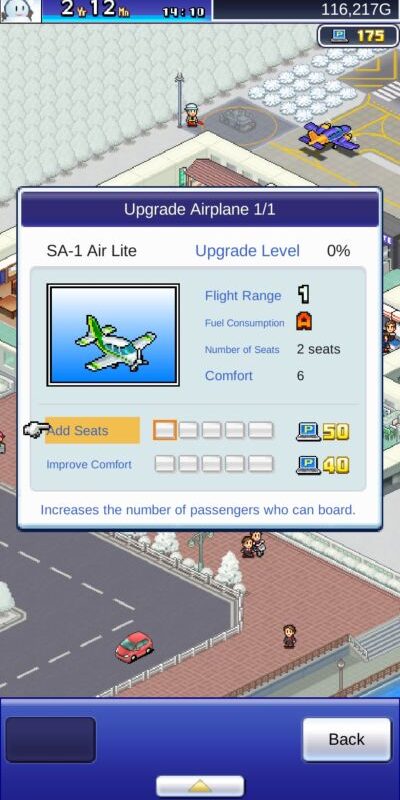400x800 pixels.
Task: Select the Add Seats upgrade option
Action: (x=92, y=431)
